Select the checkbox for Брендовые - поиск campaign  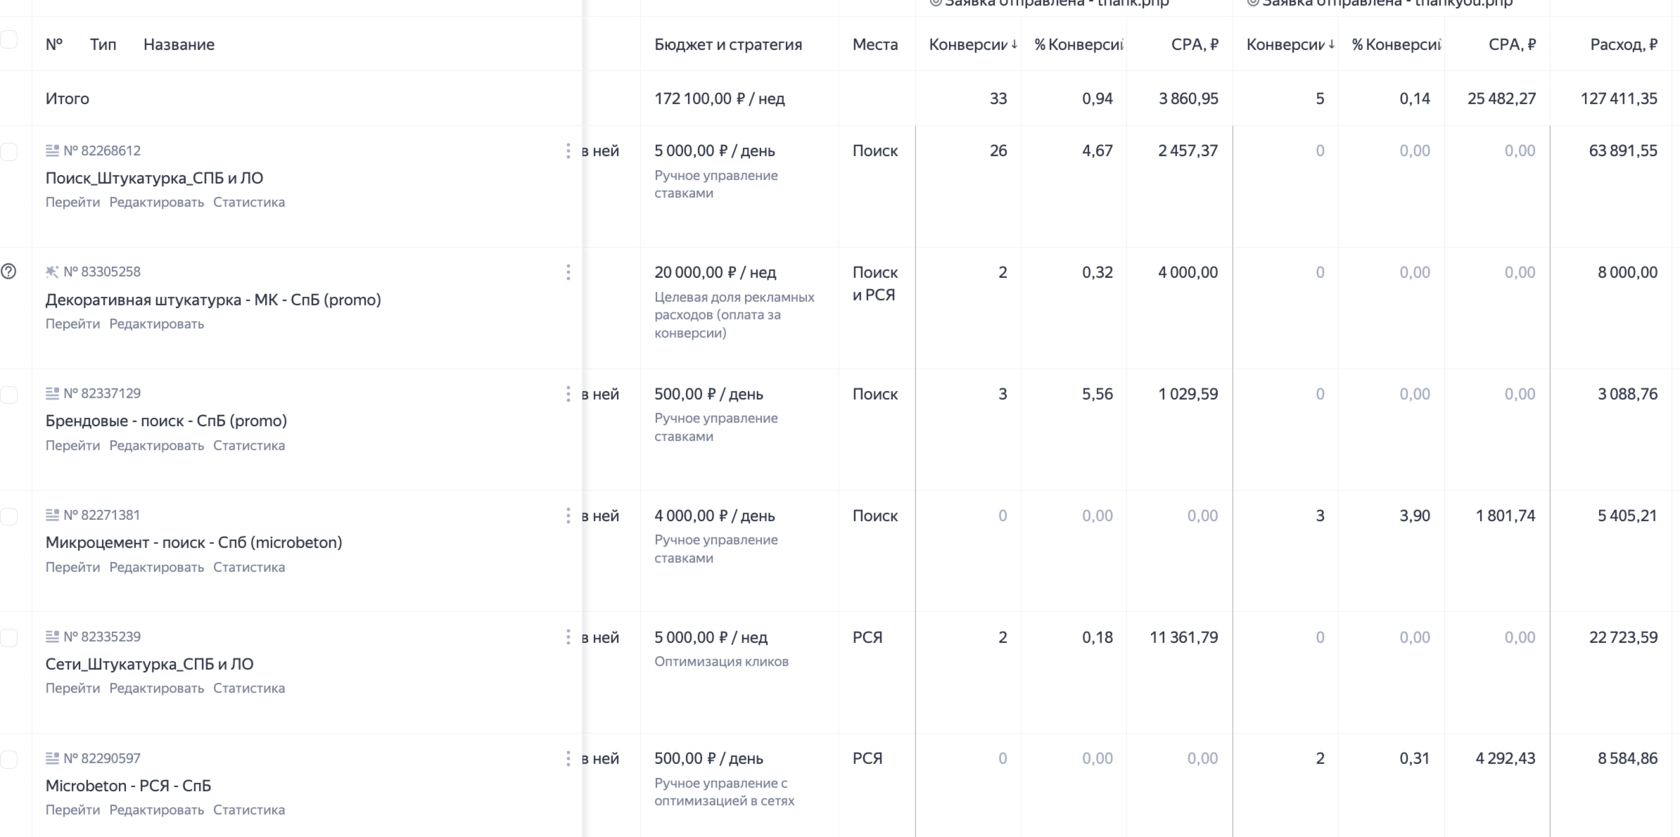click(9, 395)
